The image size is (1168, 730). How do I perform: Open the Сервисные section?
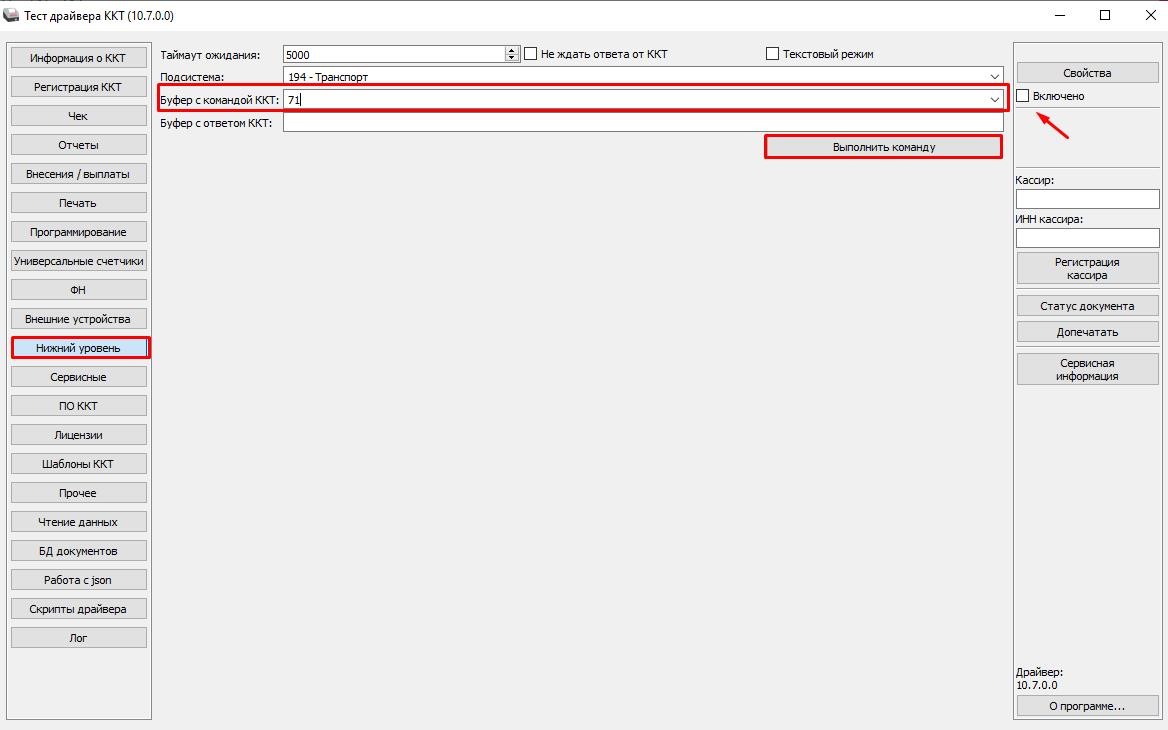78,377
